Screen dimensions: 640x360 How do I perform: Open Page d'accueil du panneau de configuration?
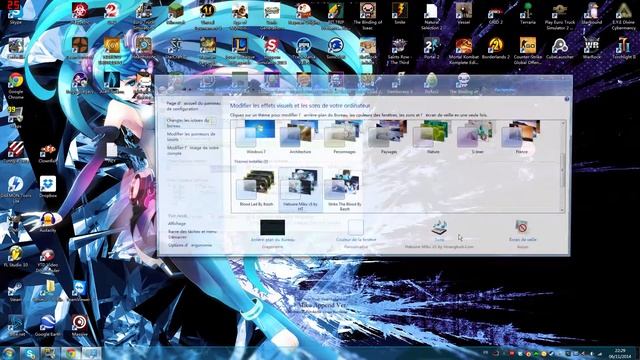coord(193,106)
